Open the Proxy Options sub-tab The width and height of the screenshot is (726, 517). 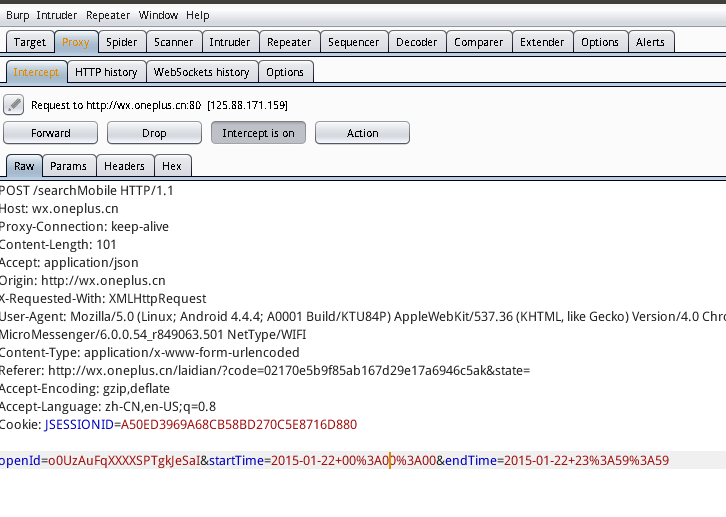[x=285, y=72]
